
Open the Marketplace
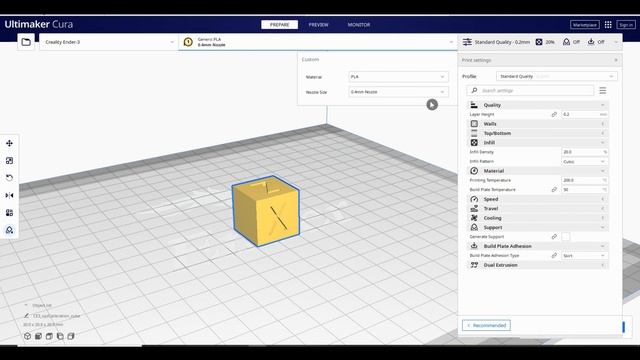pyautogui.click(x=585, y=25)
